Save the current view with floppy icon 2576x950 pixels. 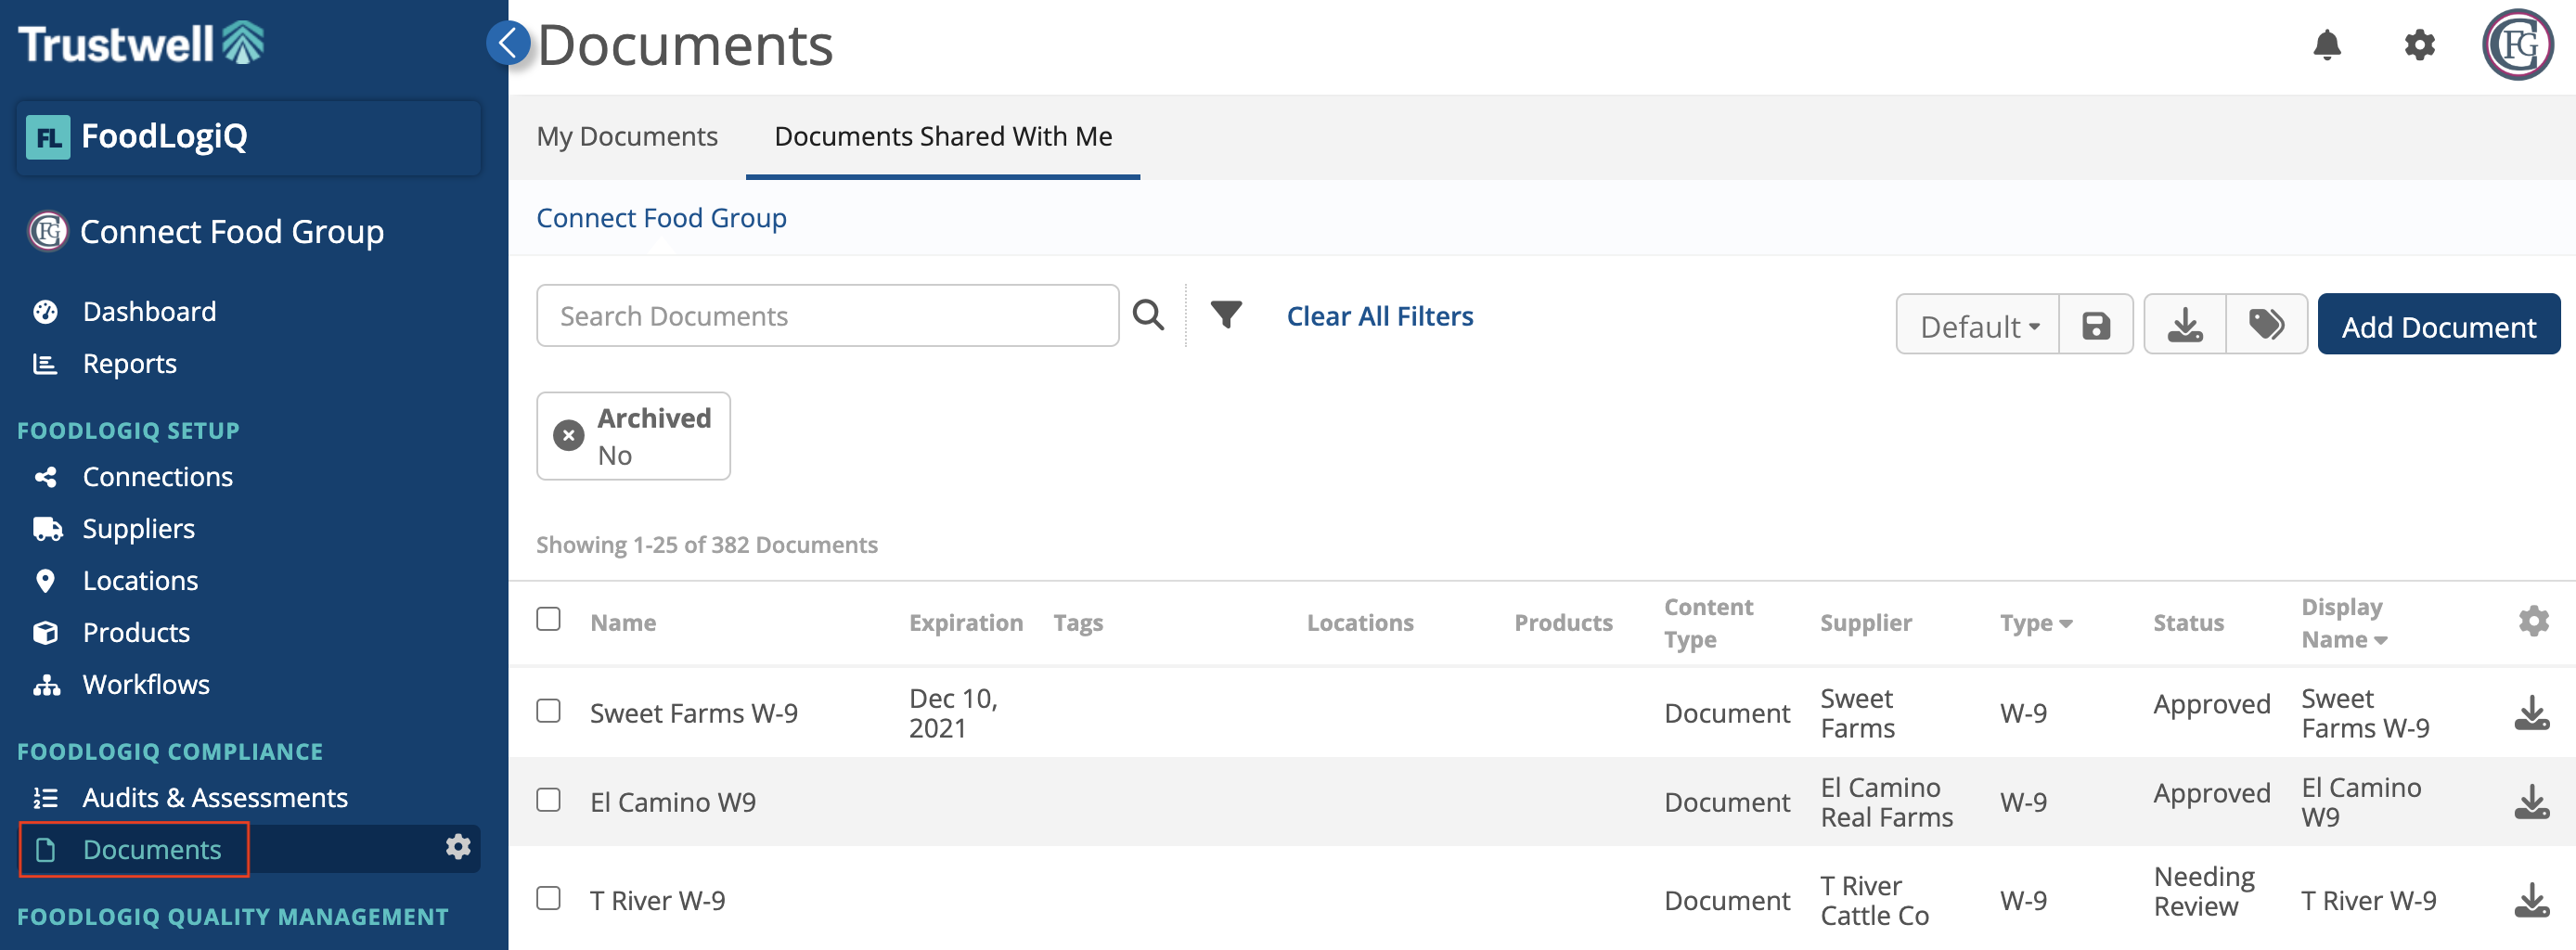coord(2096,325)
